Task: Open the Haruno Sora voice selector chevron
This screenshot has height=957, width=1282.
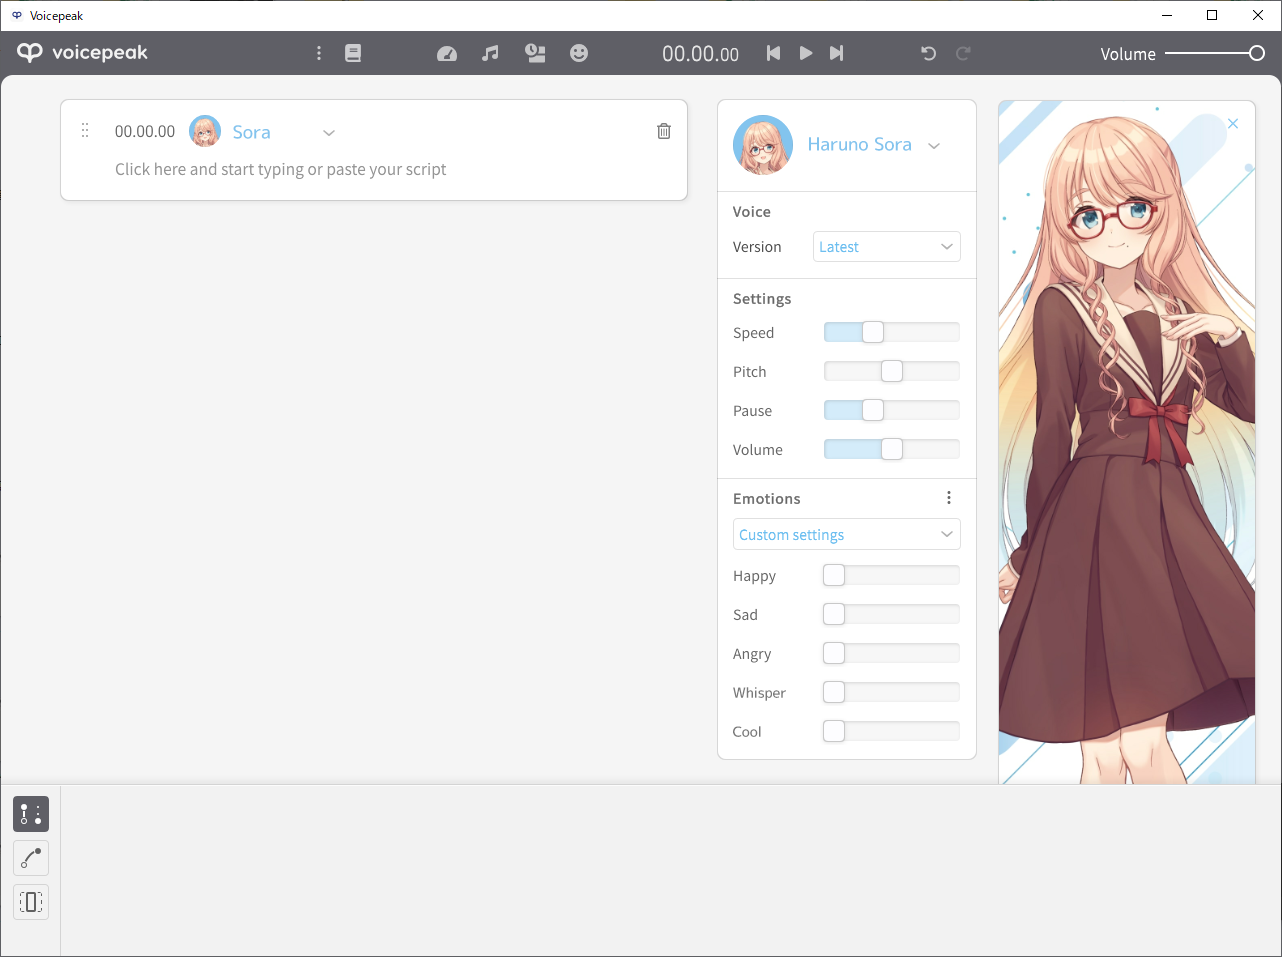Action: pos(934,146)
